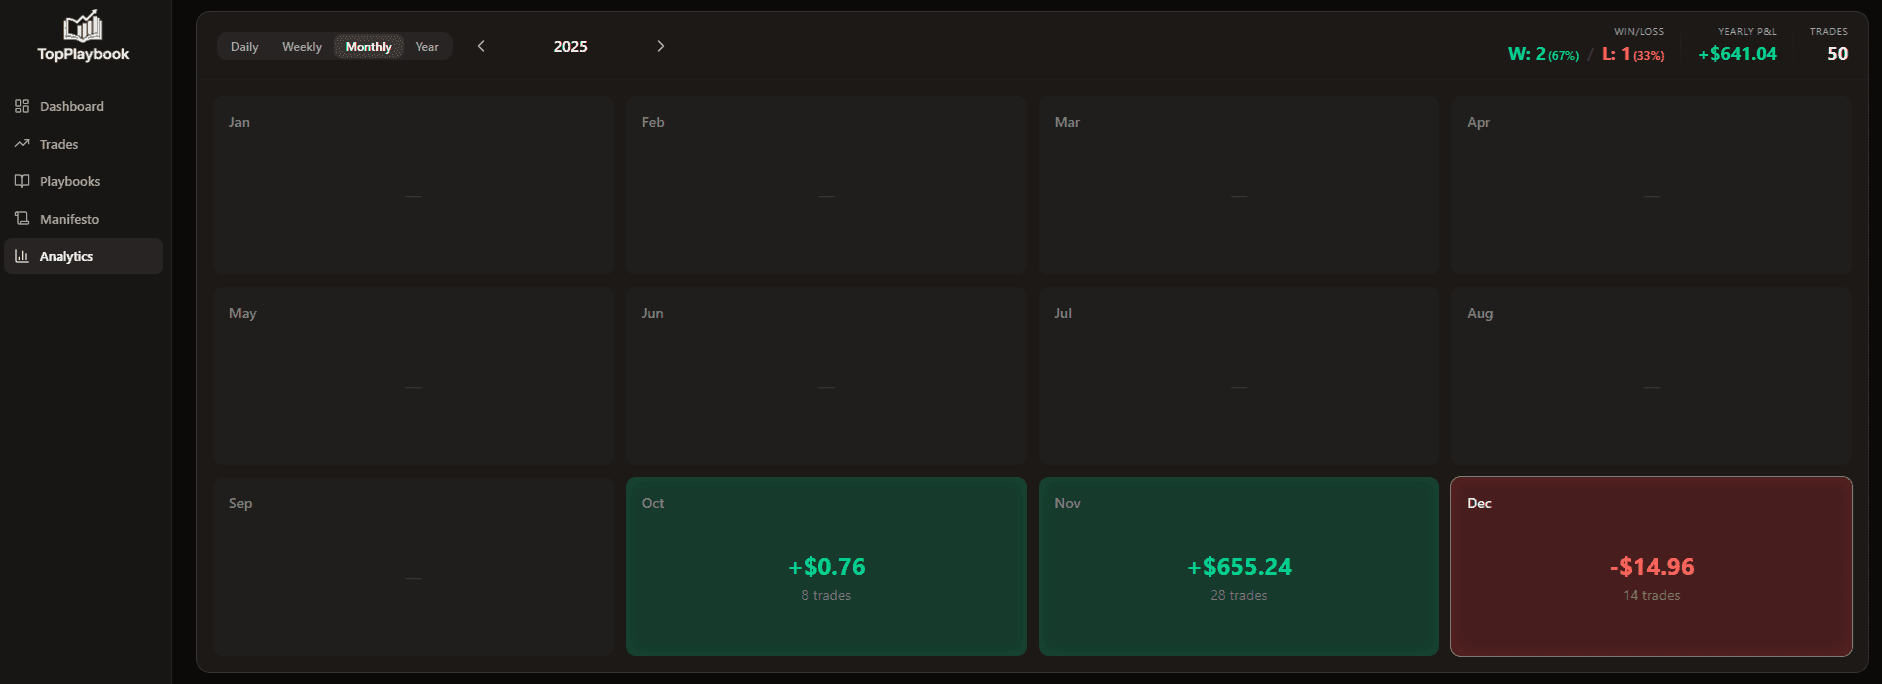Go to previous year with left chevron
1882x684 pixels.
coord(481,46)
